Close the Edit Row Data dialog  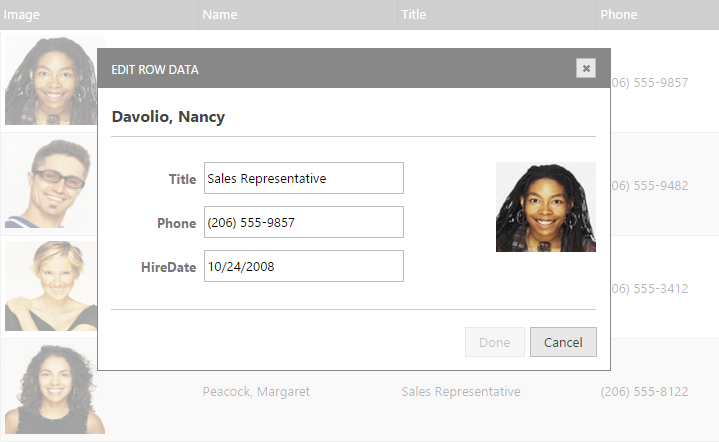point(586,68)
